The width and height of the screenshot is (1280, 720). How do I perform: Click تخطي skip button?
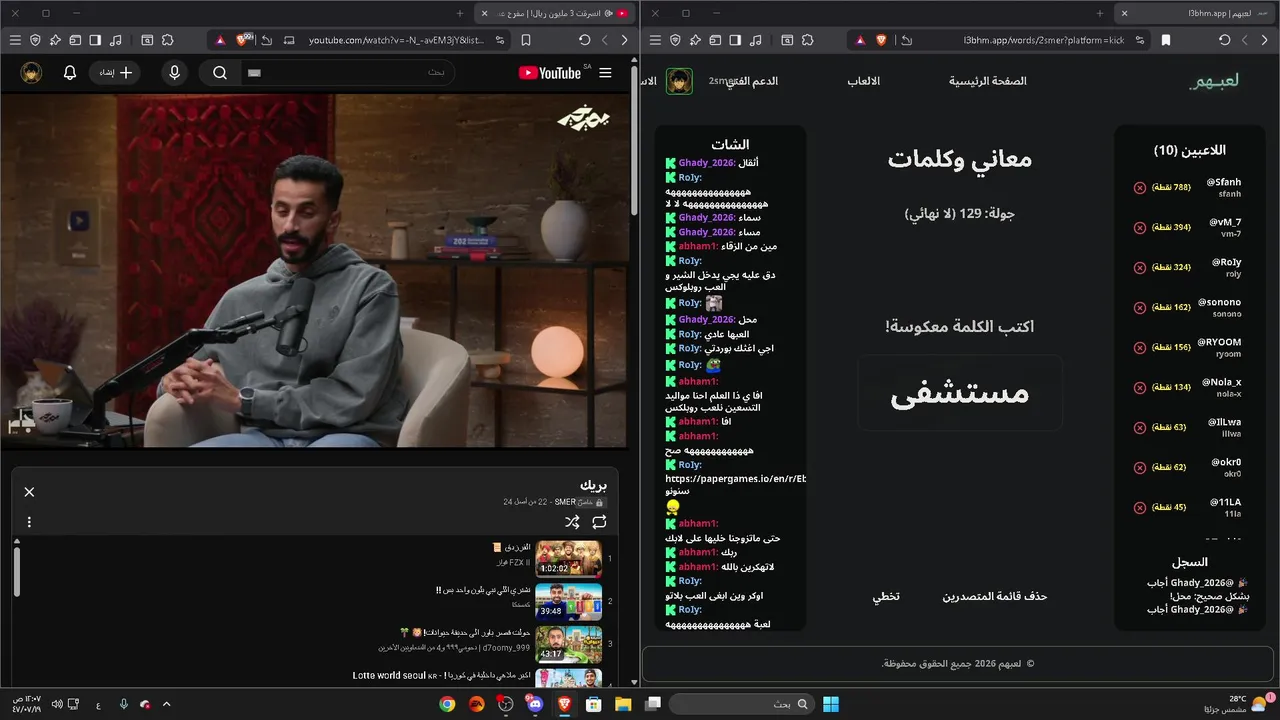point(886,596)
